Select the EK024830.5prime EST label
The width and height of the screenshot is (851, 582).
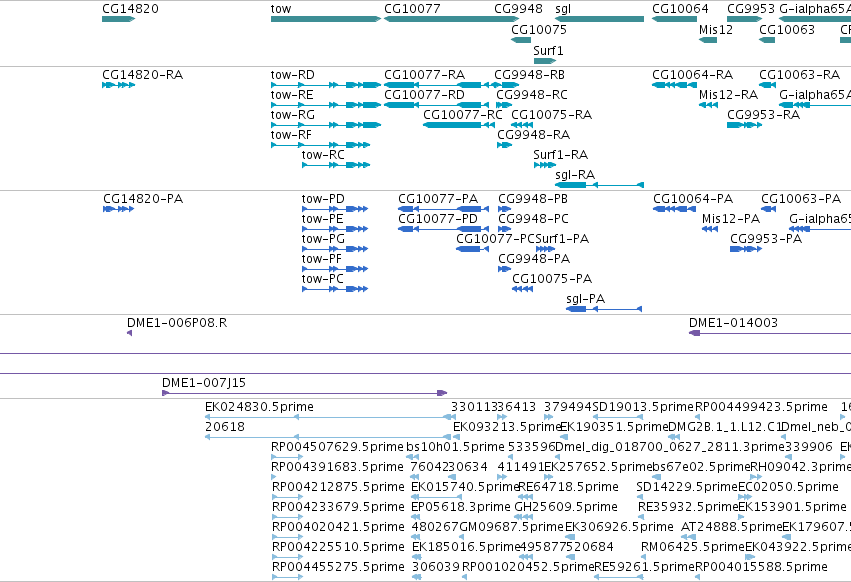click(259, 407)
